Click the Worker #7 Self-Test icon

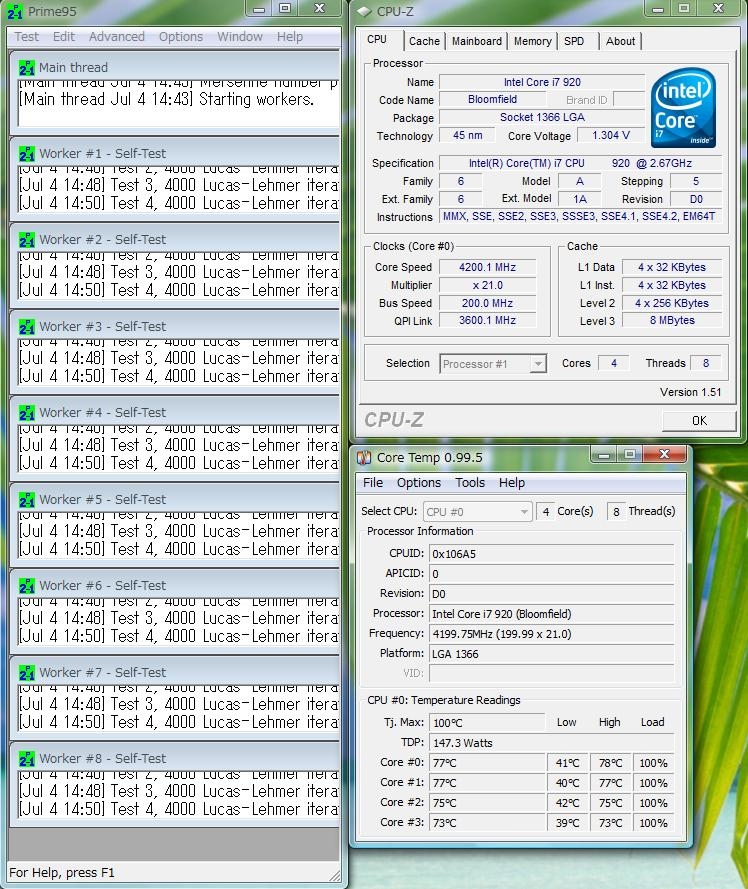tap(27, 672)
